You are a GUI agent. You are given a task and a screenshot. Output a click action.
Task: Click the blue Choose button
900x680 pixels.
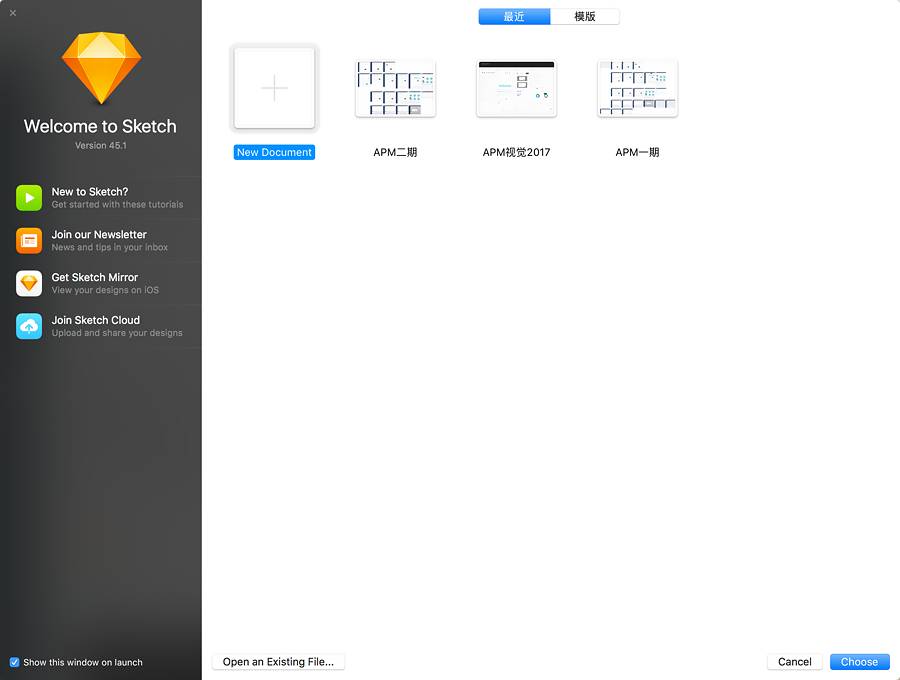(859, 662)
